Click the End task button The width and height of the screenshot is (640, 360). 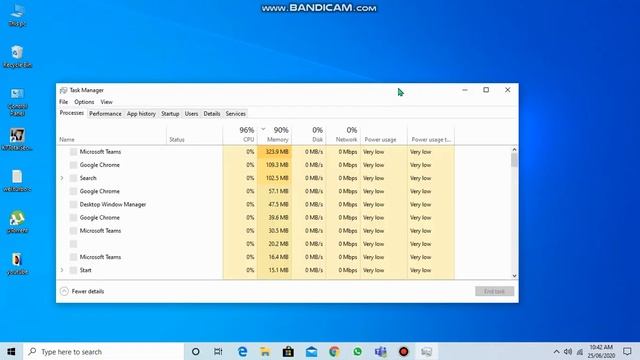coord(494,291)
